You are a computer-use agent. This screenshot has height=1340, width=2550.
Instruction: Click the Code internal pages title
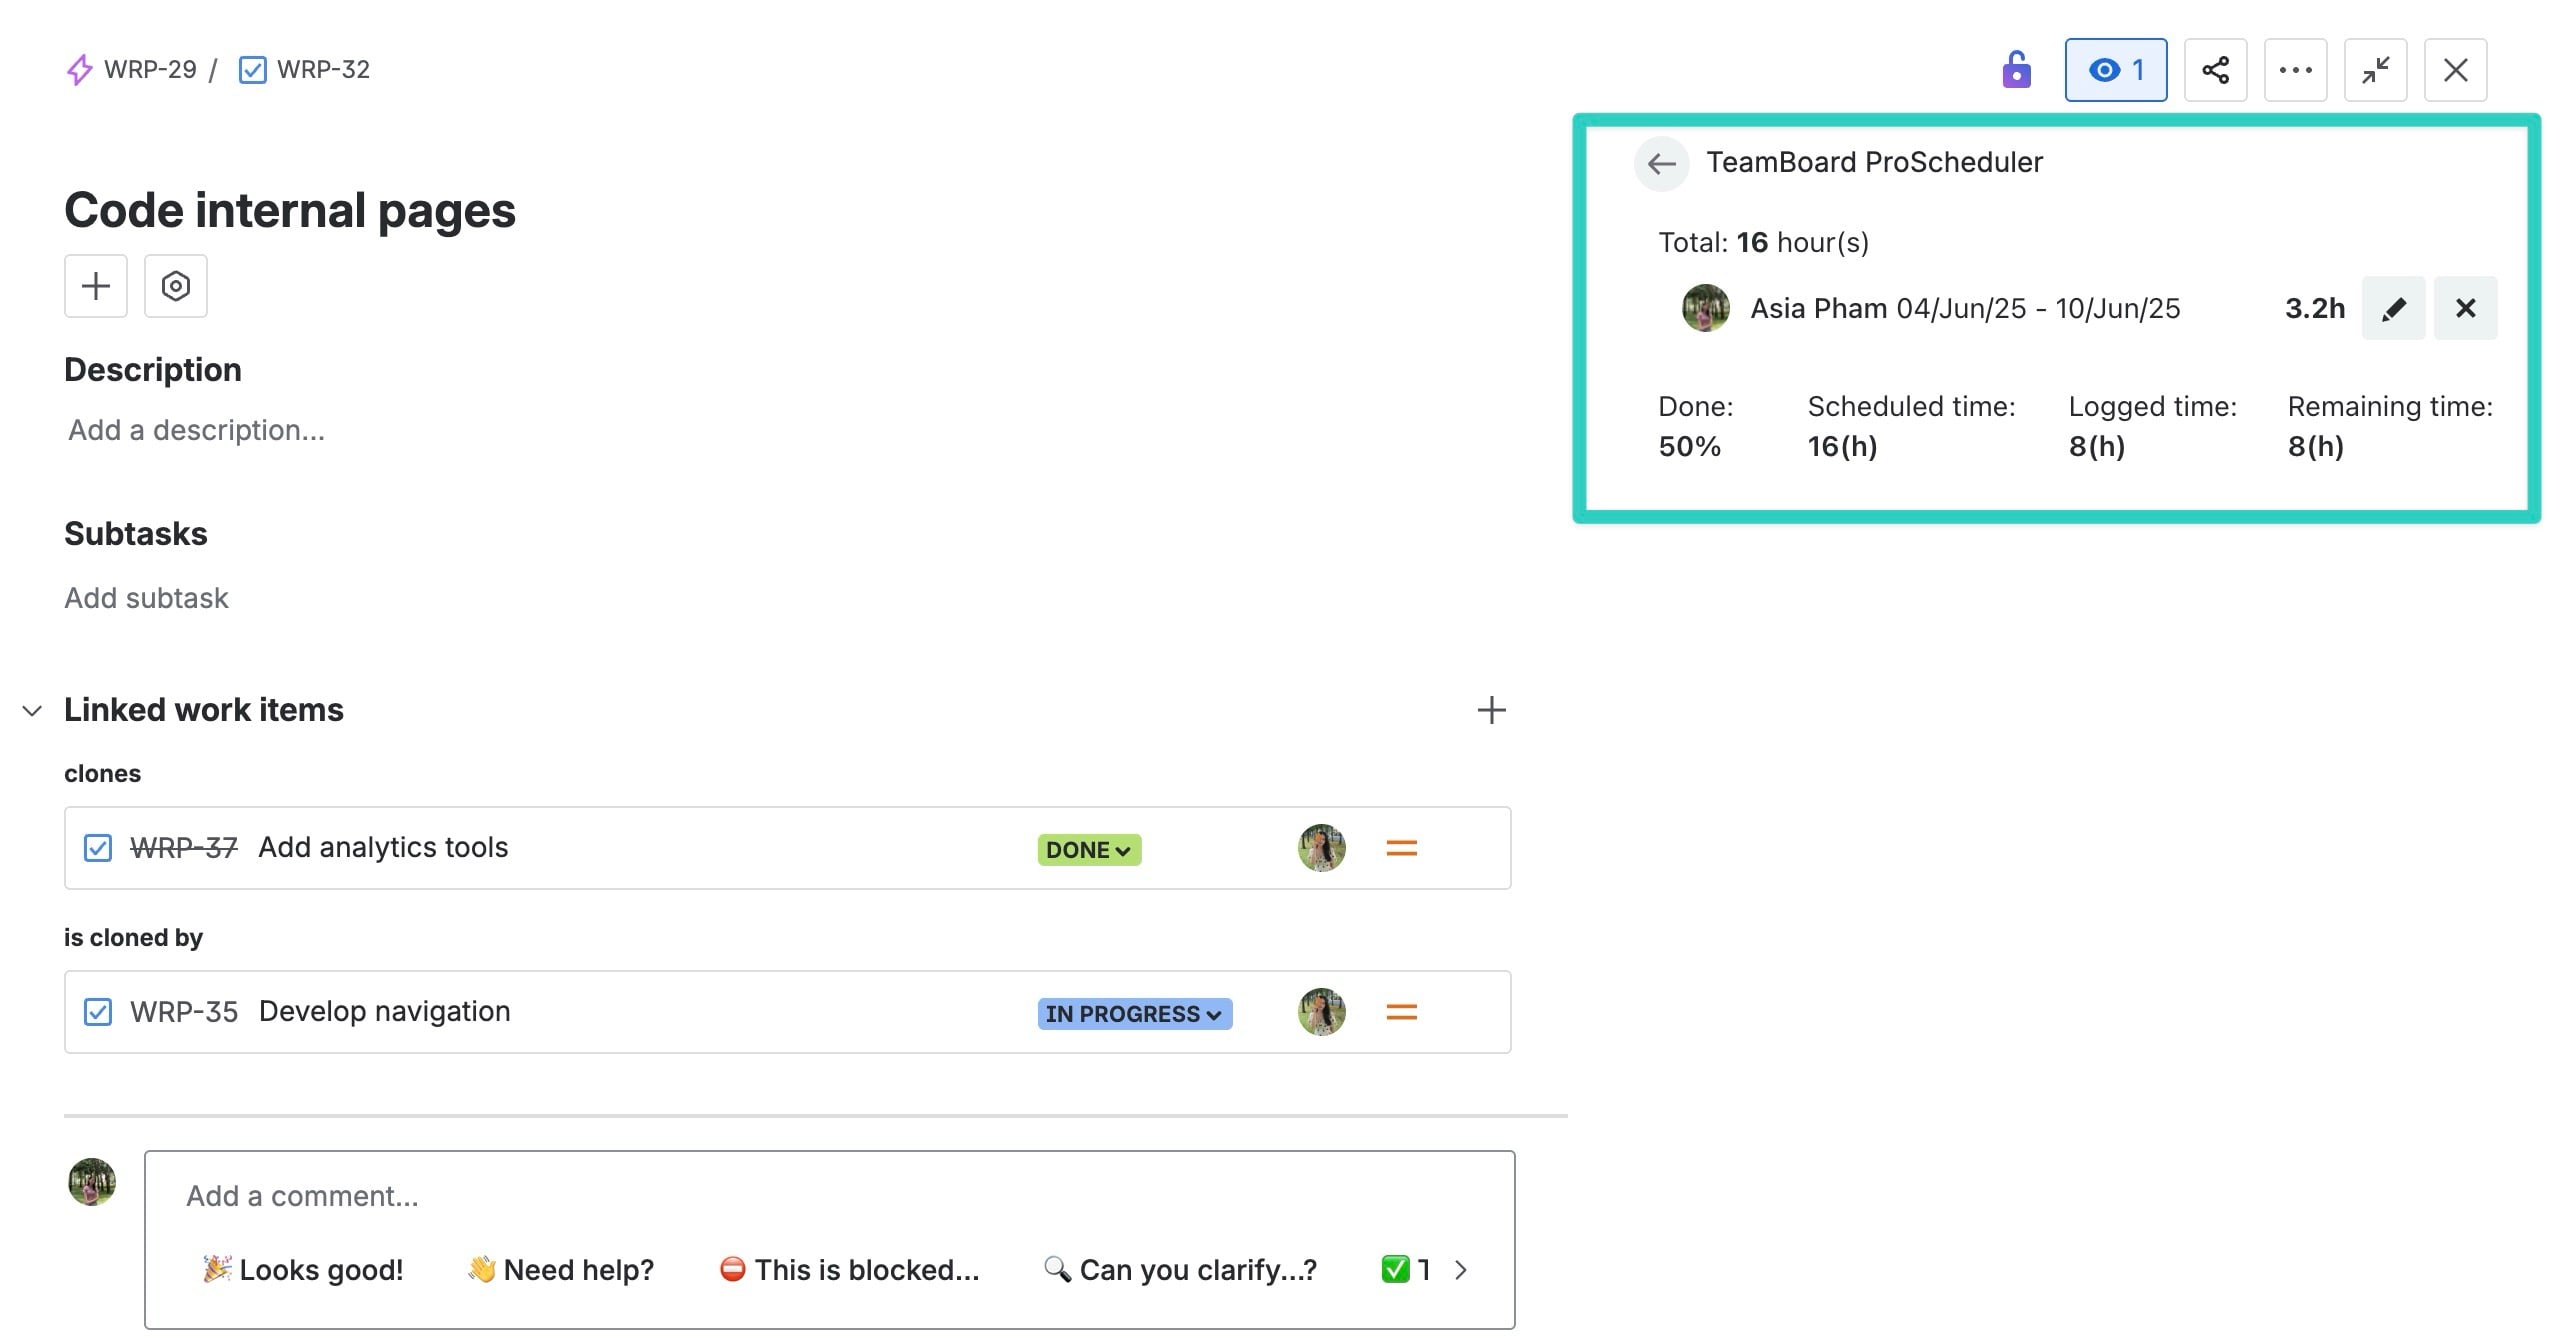[290, 210]
